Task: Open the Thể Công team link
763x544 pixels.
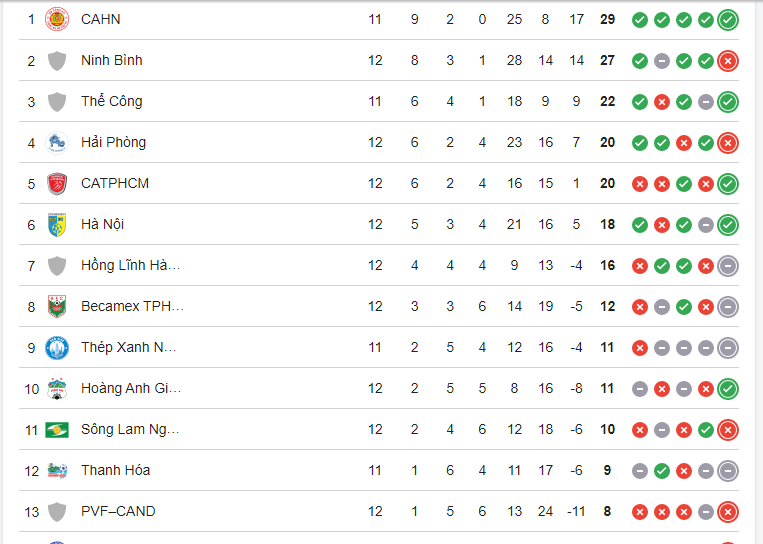Action: (111, 101)
